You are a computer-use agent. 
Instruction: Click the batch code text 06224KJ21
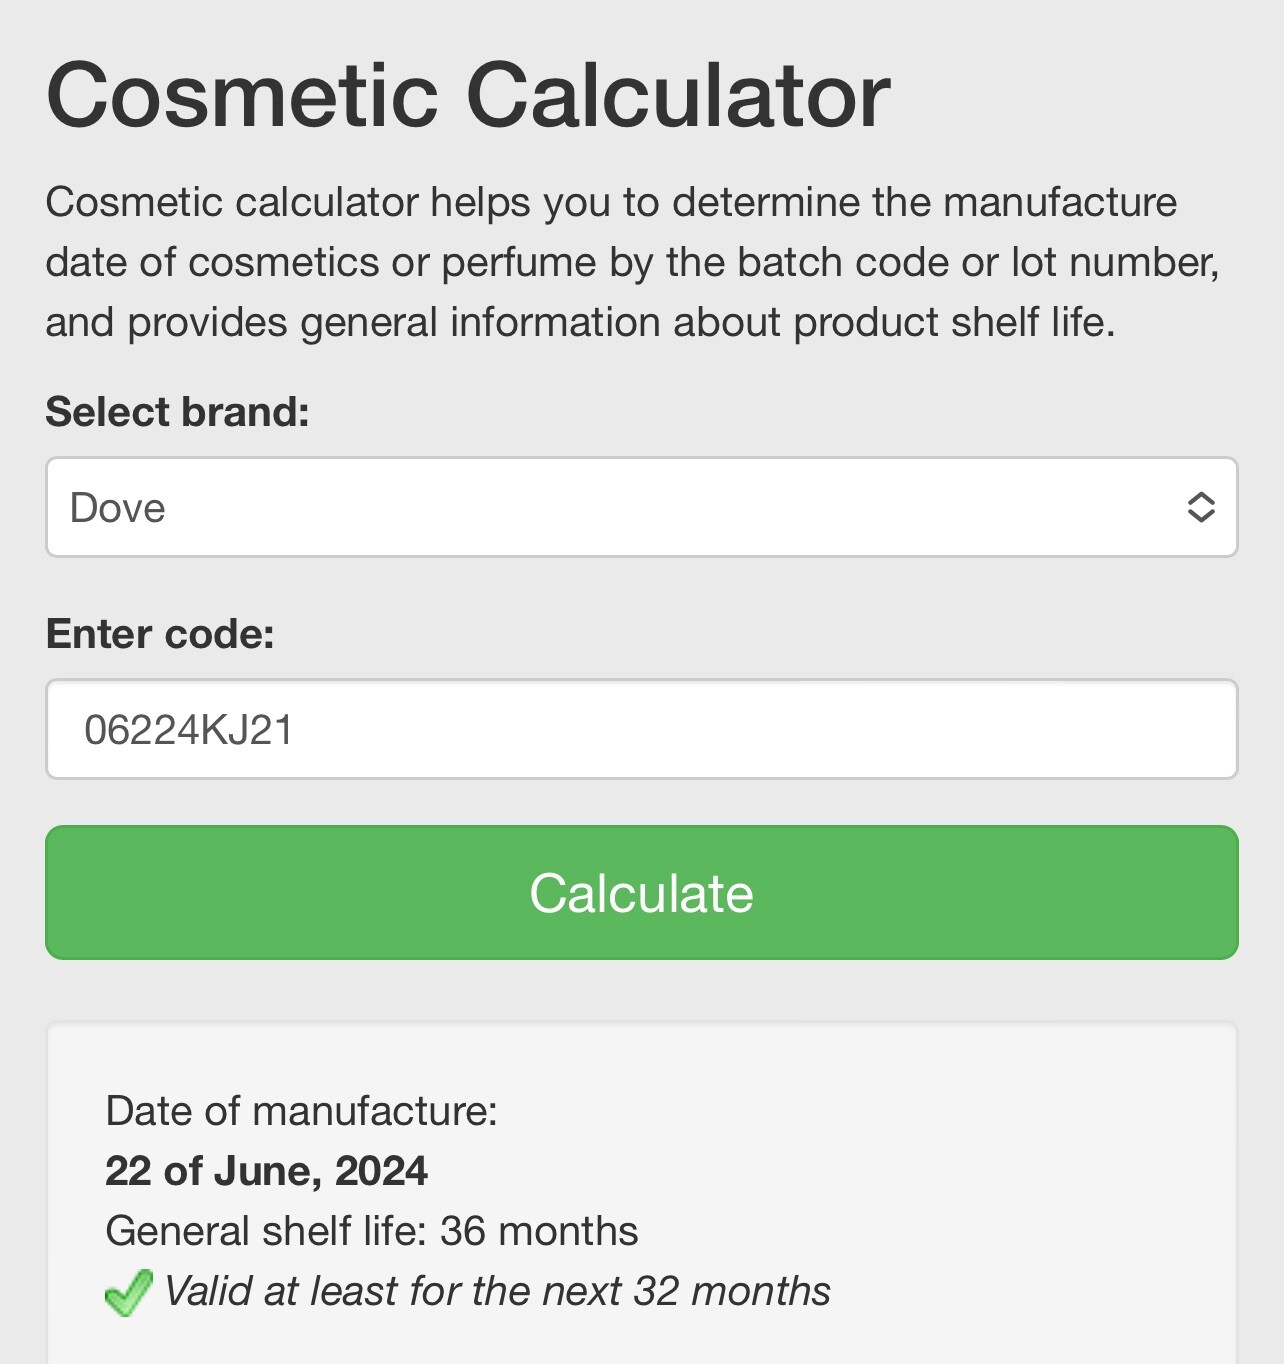189,730
